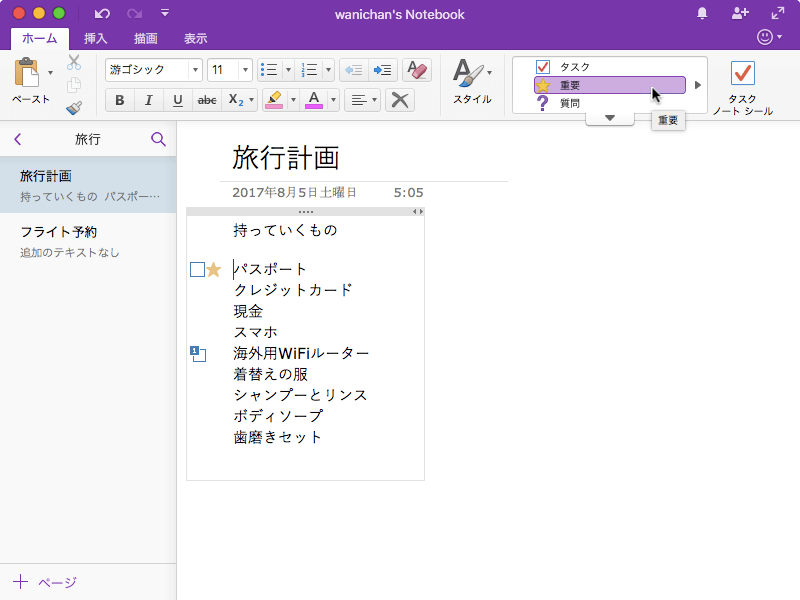Viewport: 800px width, 600px height.
Task: Increase the indent
Action: pyautogui.click(x=382, y=70)
